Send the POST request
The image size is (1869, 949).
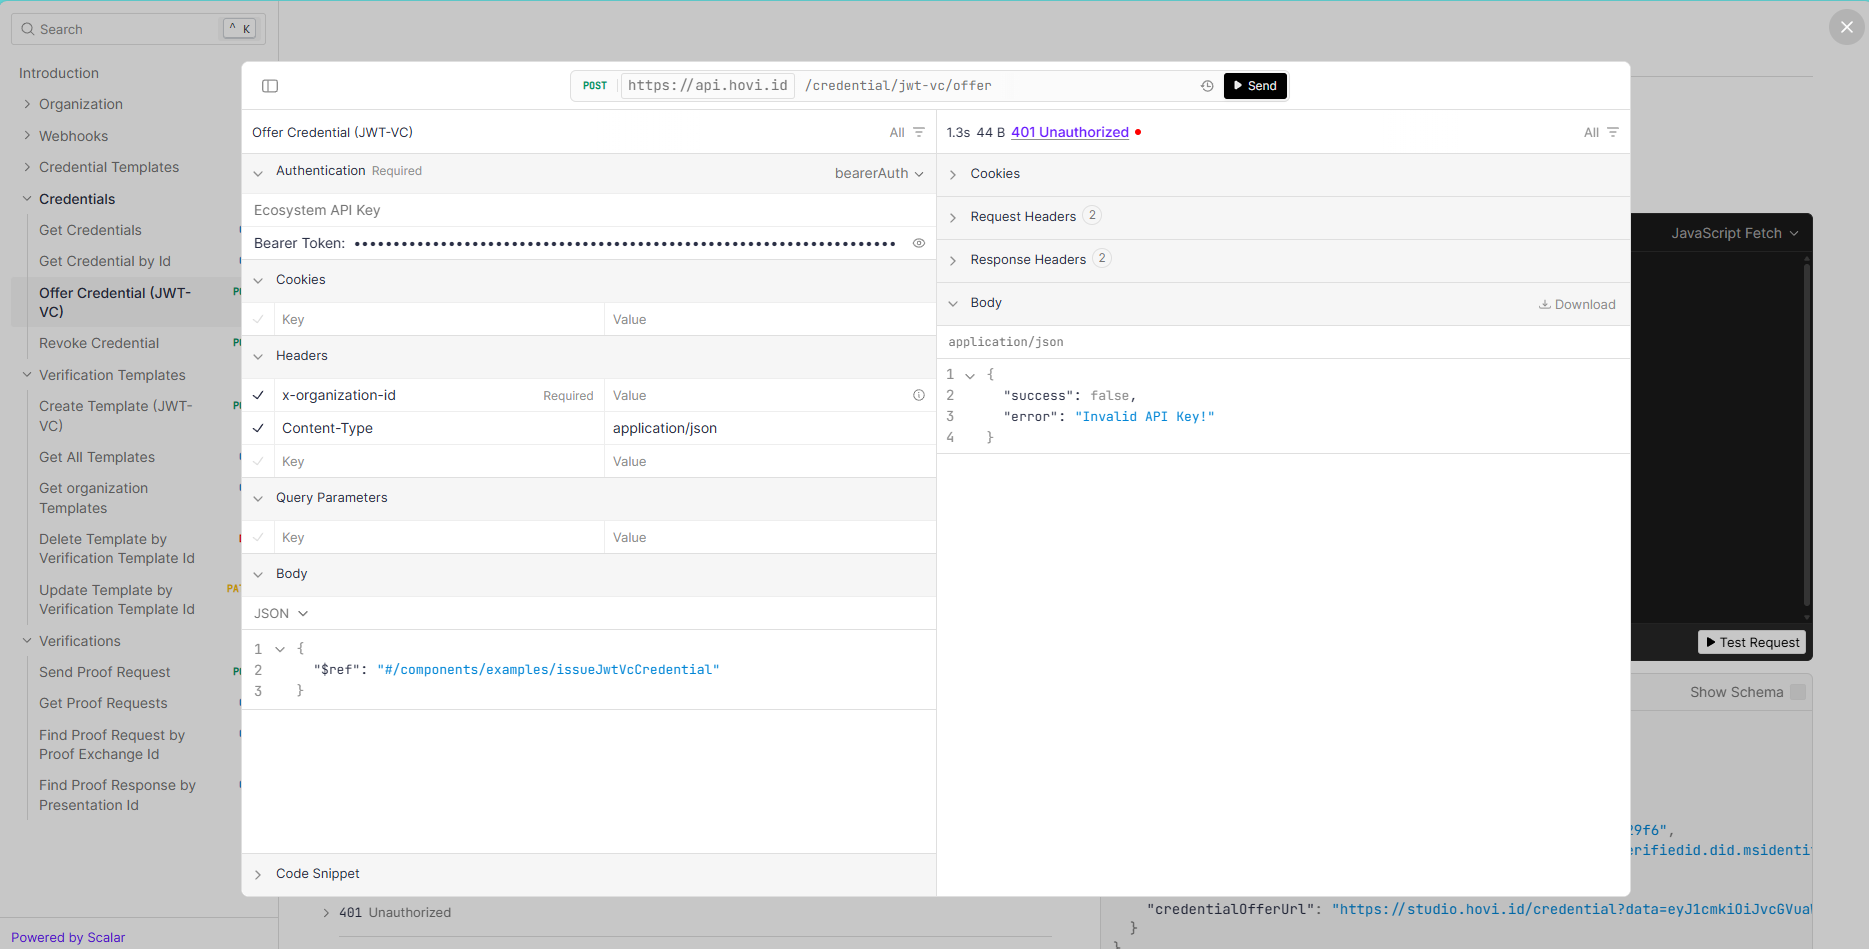click(1255, 86)
